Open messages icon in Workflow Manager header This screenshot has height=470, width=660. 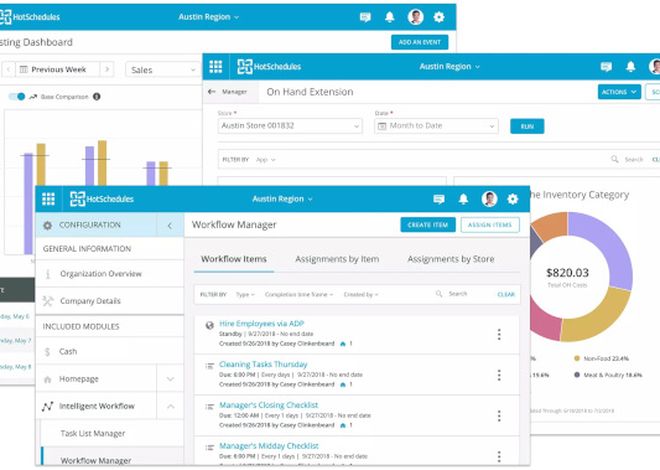pos(439,199)
